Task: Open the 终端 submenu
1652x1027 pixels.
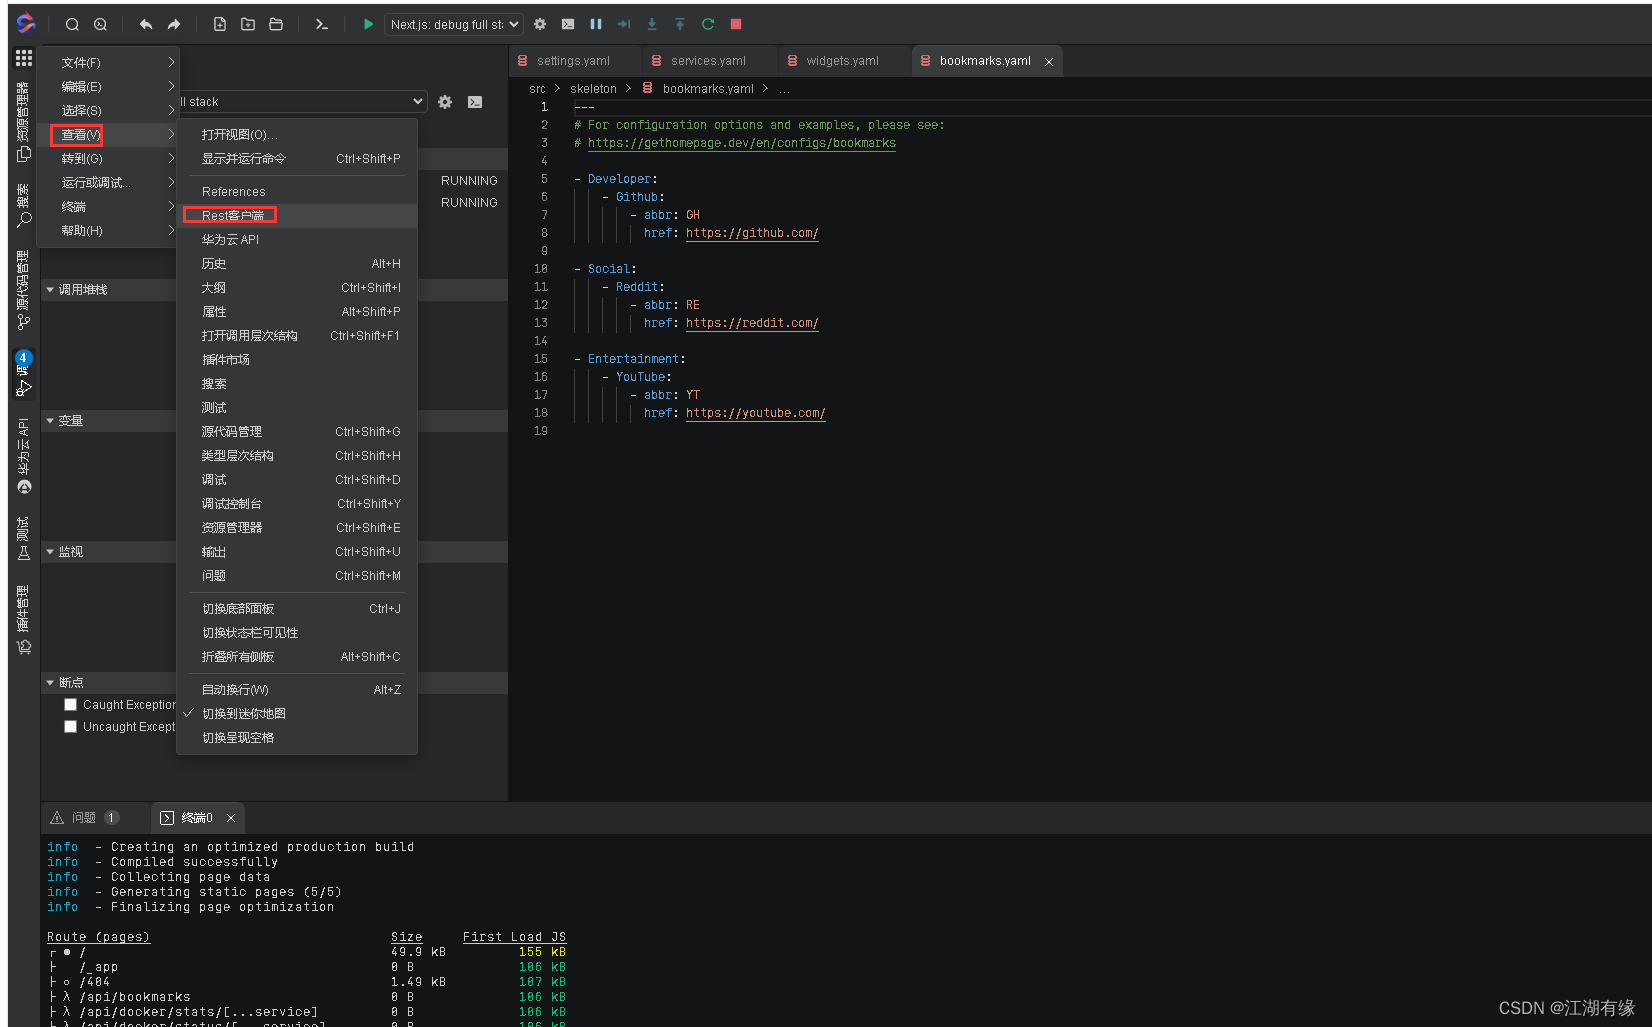Action: tap(108, 206)
